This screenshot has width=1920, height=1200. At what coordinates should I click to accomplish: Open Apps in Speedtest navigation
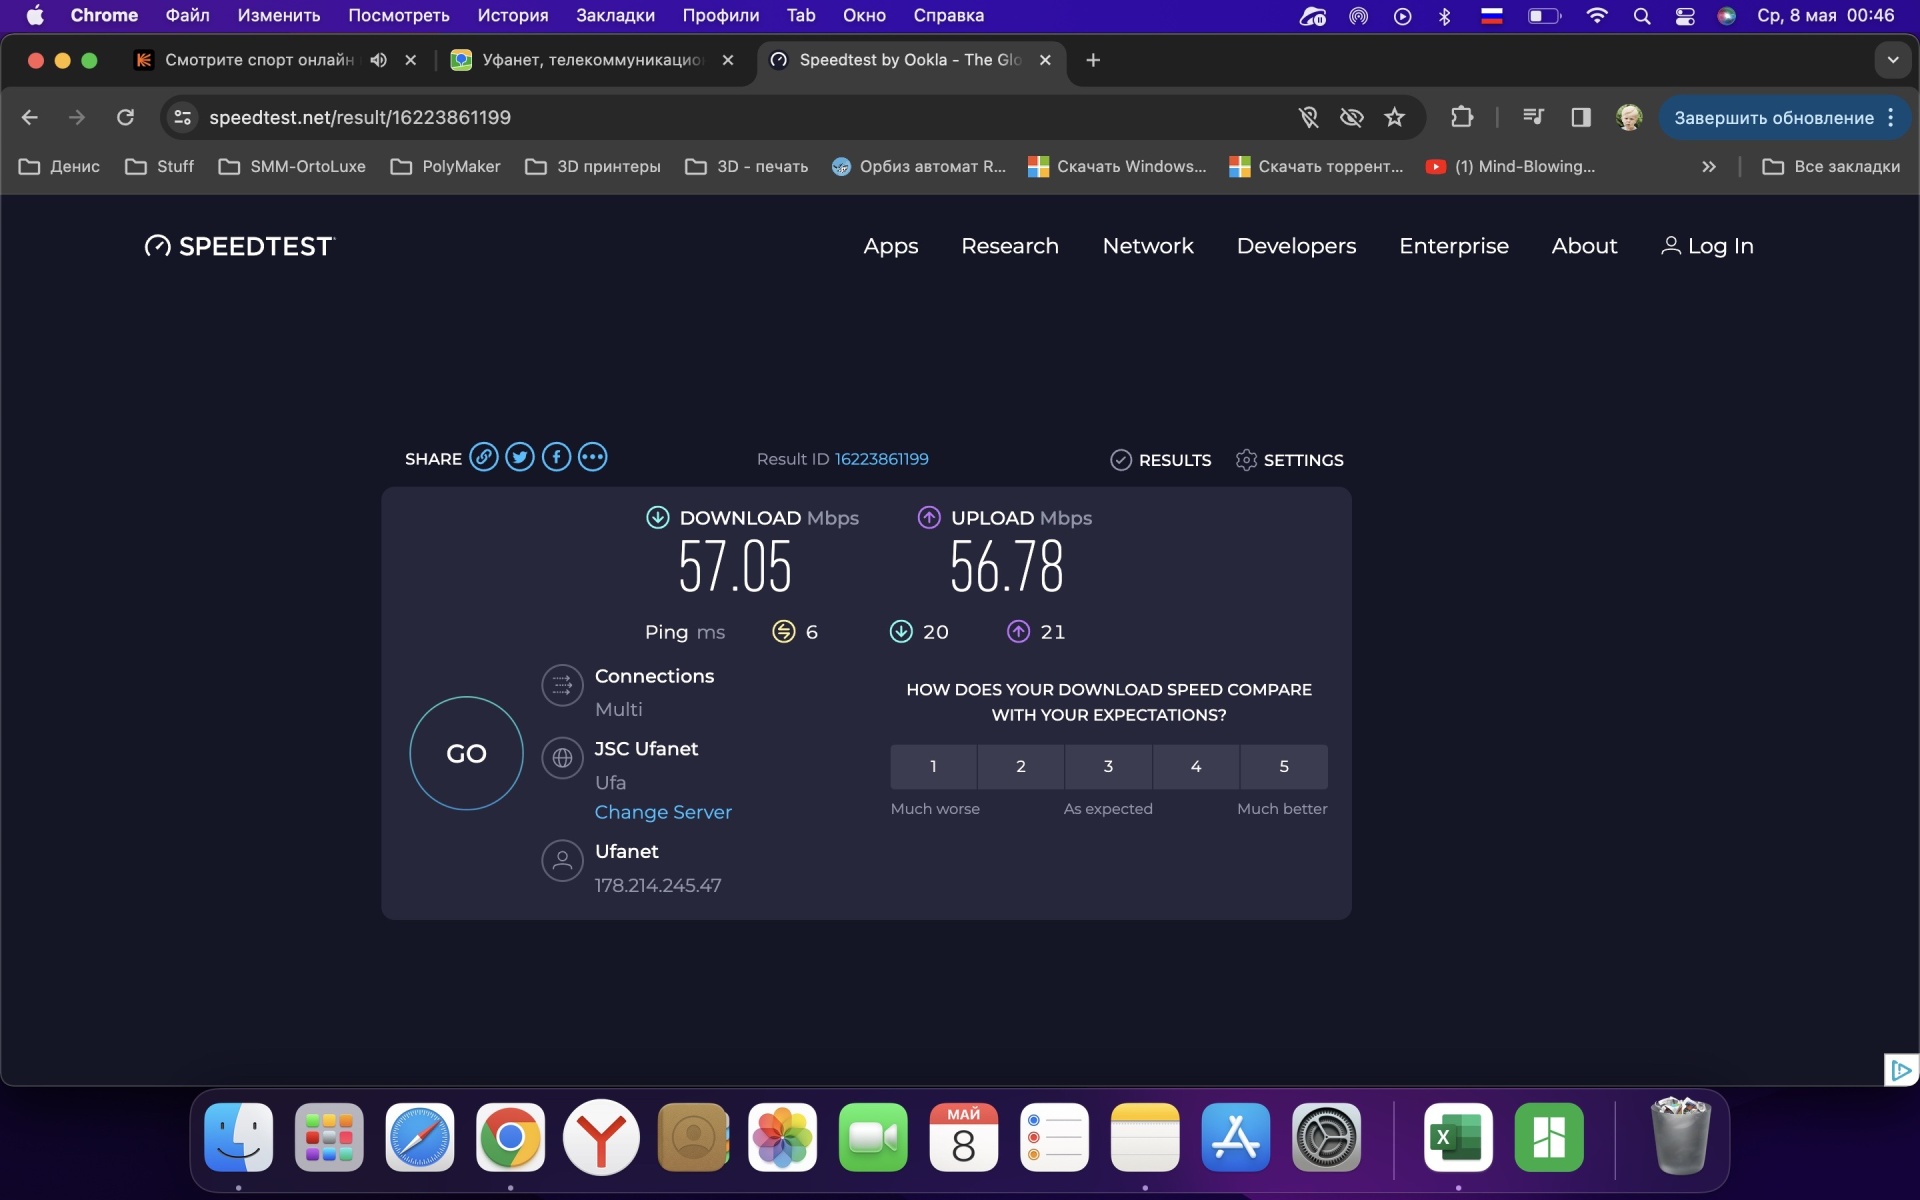click(891, 246)
